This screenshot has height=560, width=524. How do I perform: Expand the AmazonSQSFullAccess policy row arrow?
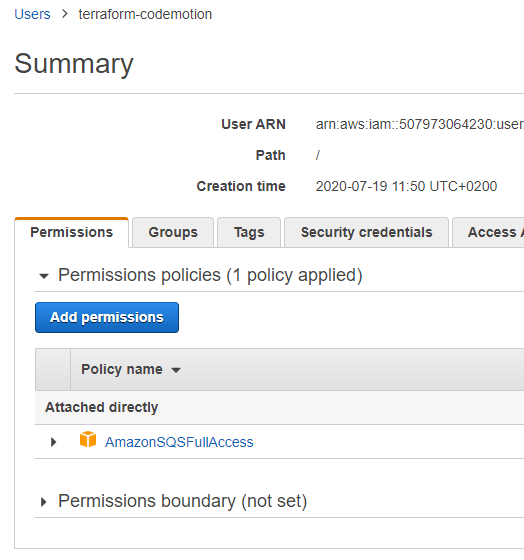point(54,442)
